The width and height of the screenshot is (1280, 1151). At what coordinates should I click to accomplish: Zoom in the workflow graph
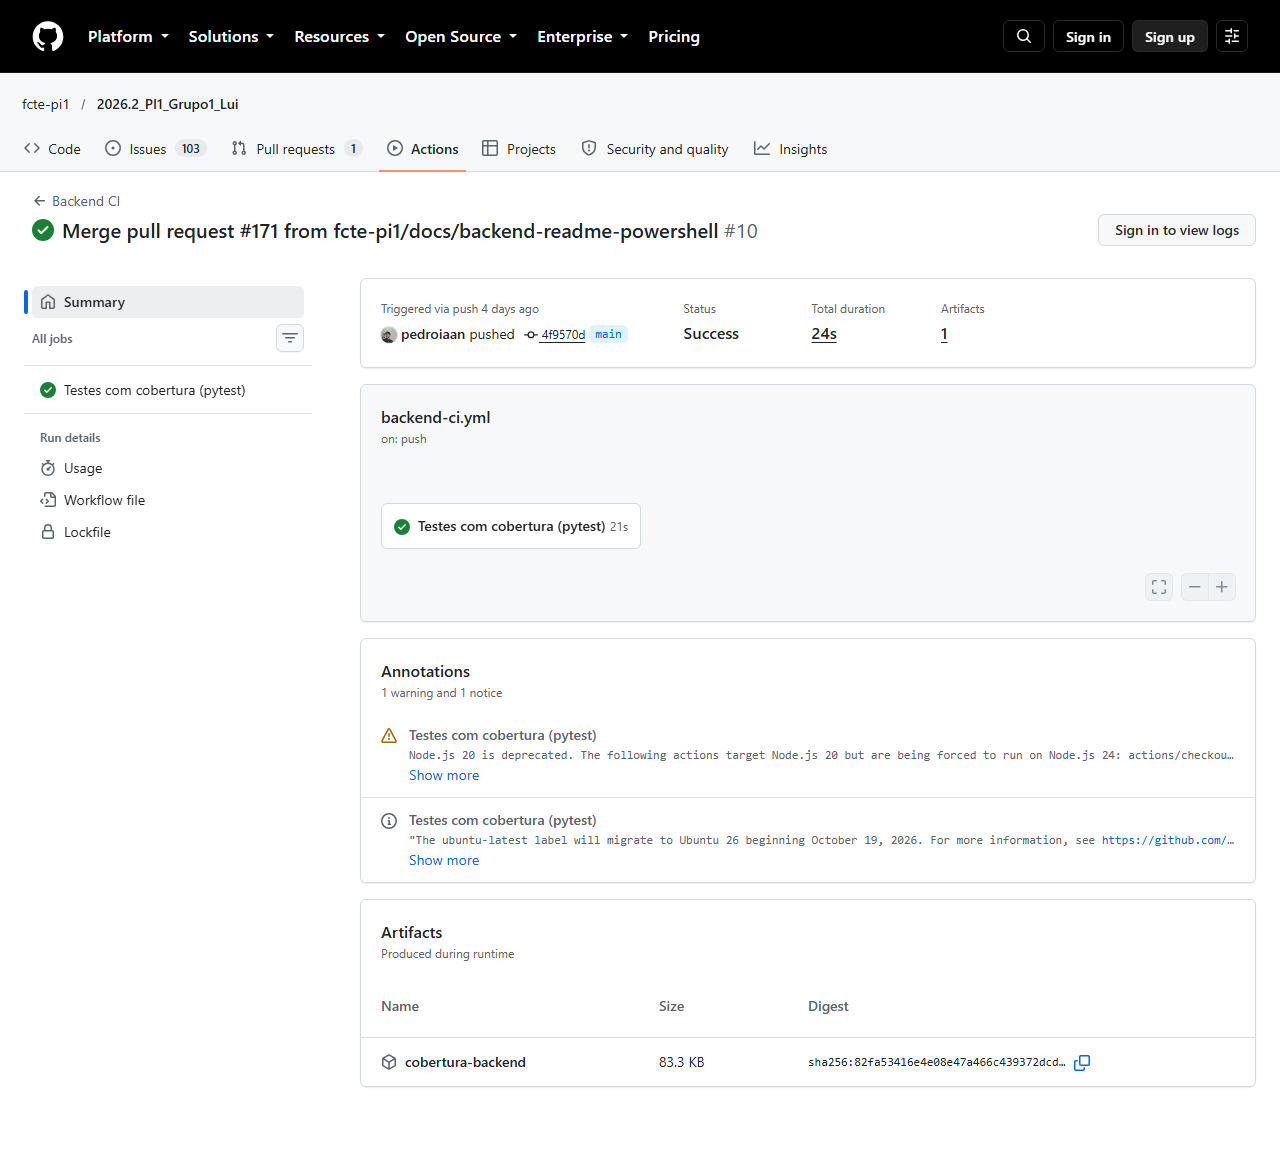tap(1222, 587)
